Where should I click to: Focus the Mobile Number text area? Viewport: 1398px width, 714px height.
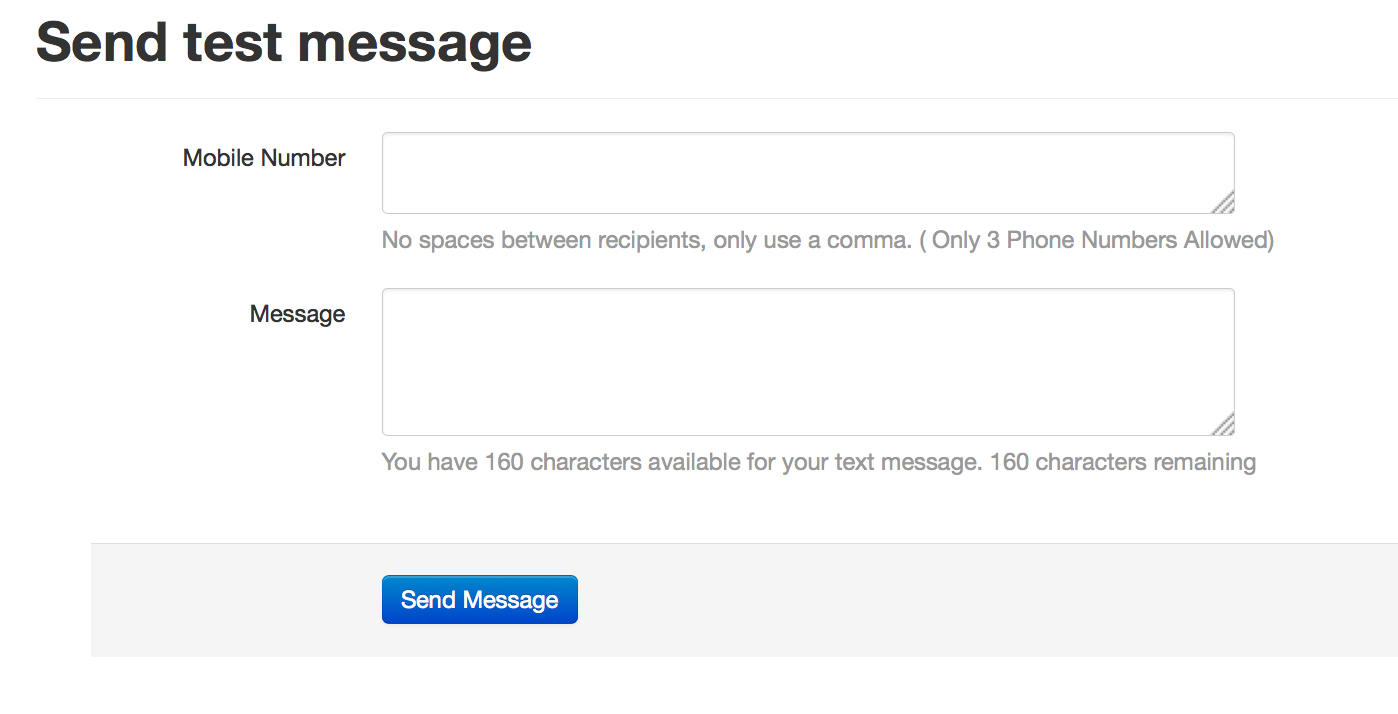pos(808,173)
